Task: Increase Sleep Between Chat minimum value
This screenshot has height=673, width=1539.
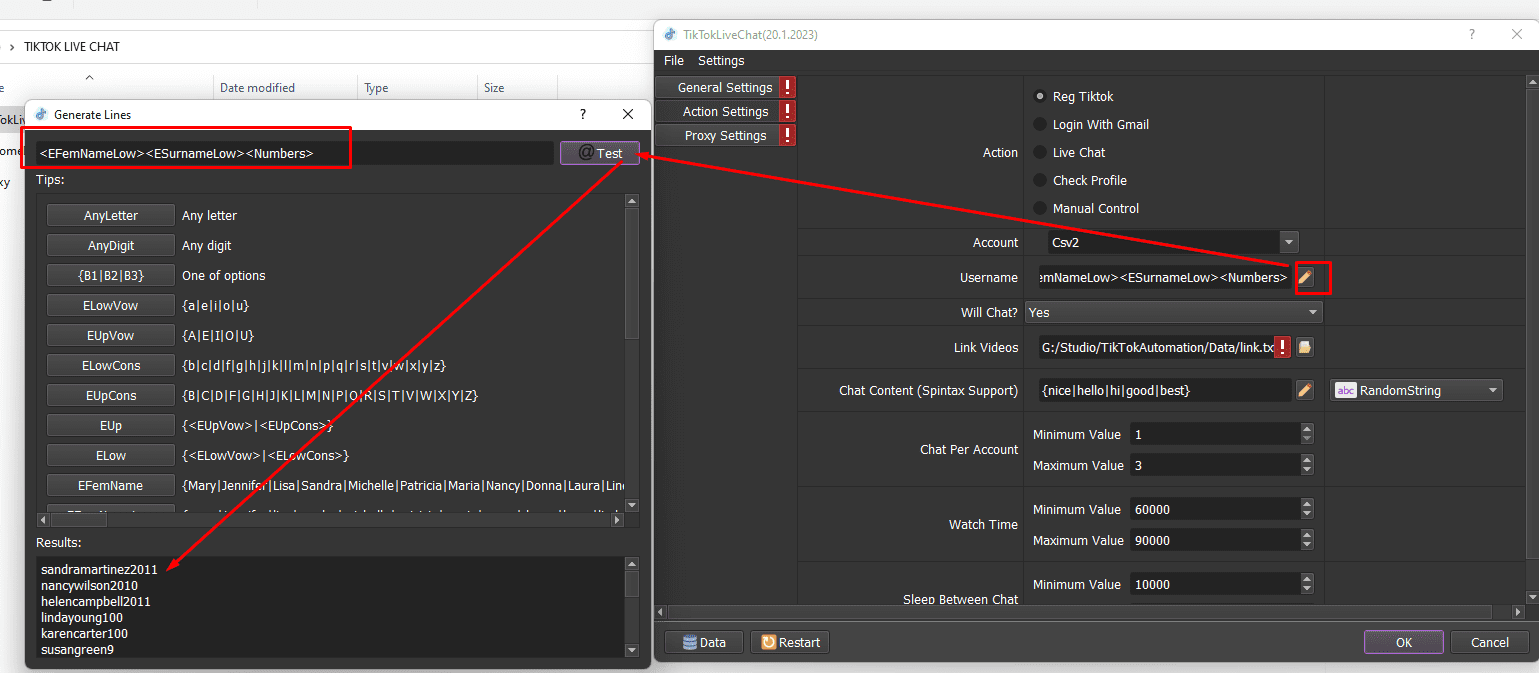Action: click(1307, 580)
